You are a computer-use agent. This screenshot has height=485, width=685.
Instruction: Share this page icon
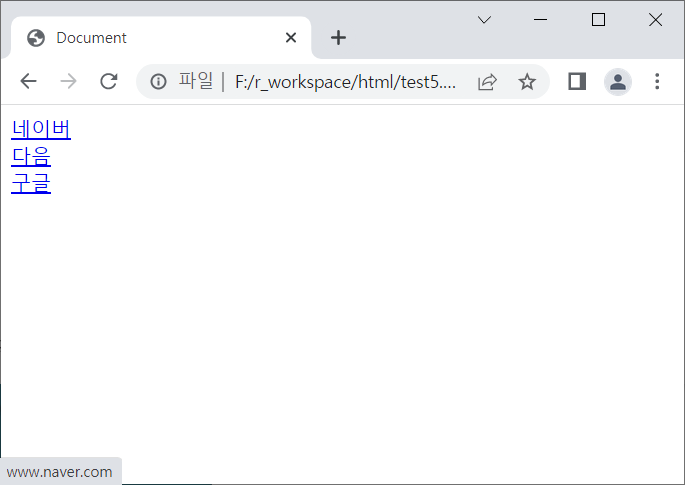click(487, 82)
